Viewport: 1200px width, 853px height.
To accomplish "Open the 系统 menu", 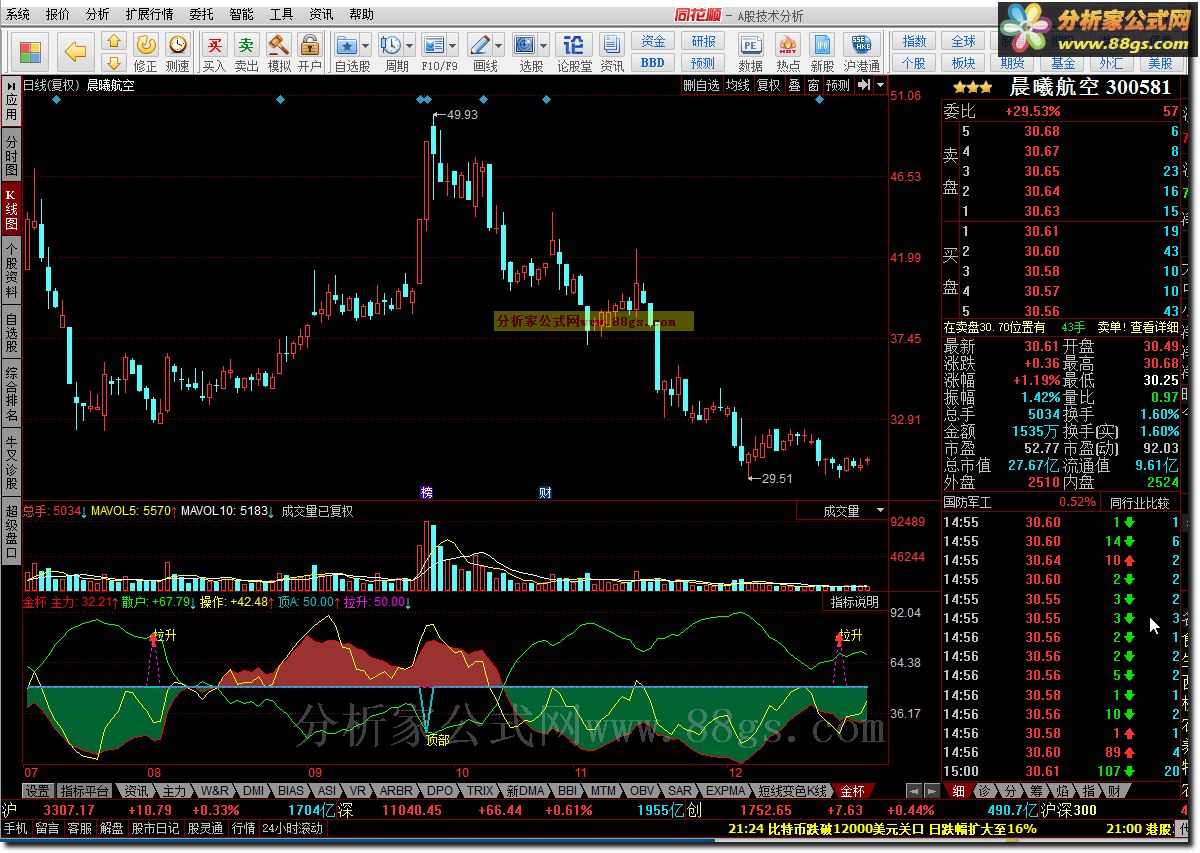I will point(18,14).
